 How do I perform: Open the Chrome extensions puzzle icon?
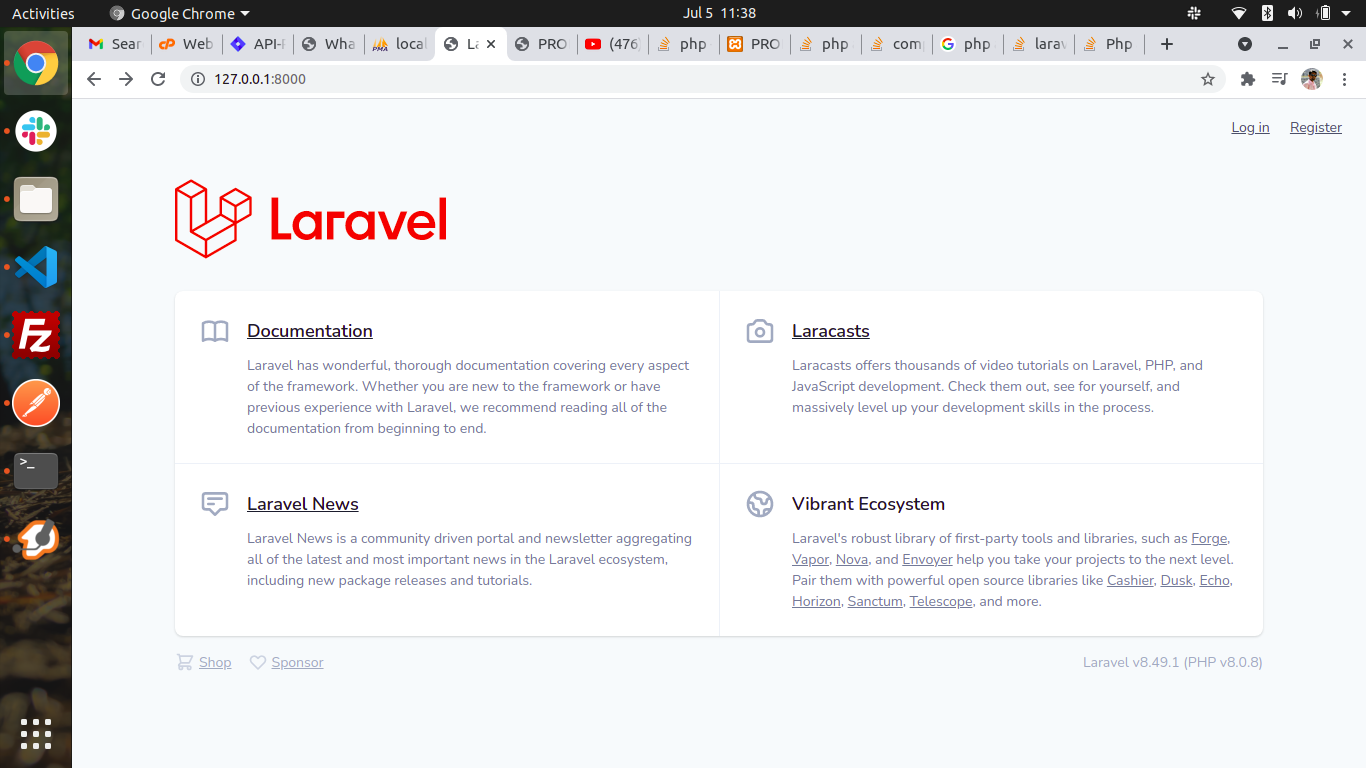(x=1247, y=79)
